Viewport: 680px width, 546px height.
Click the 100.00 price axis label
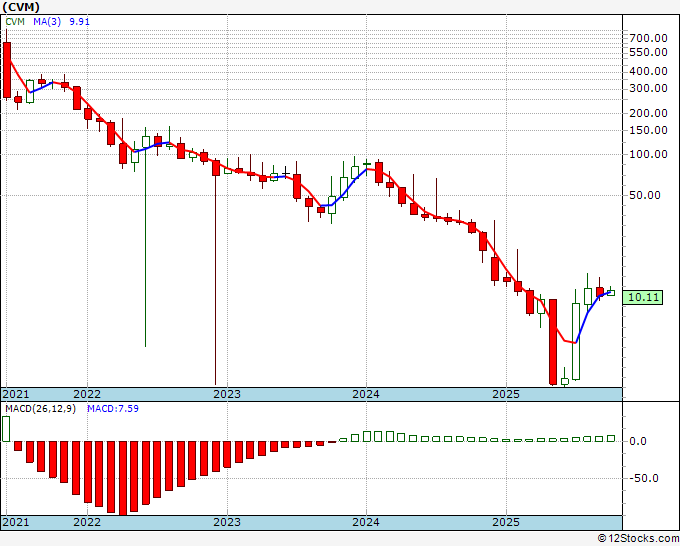coord(649,154)
